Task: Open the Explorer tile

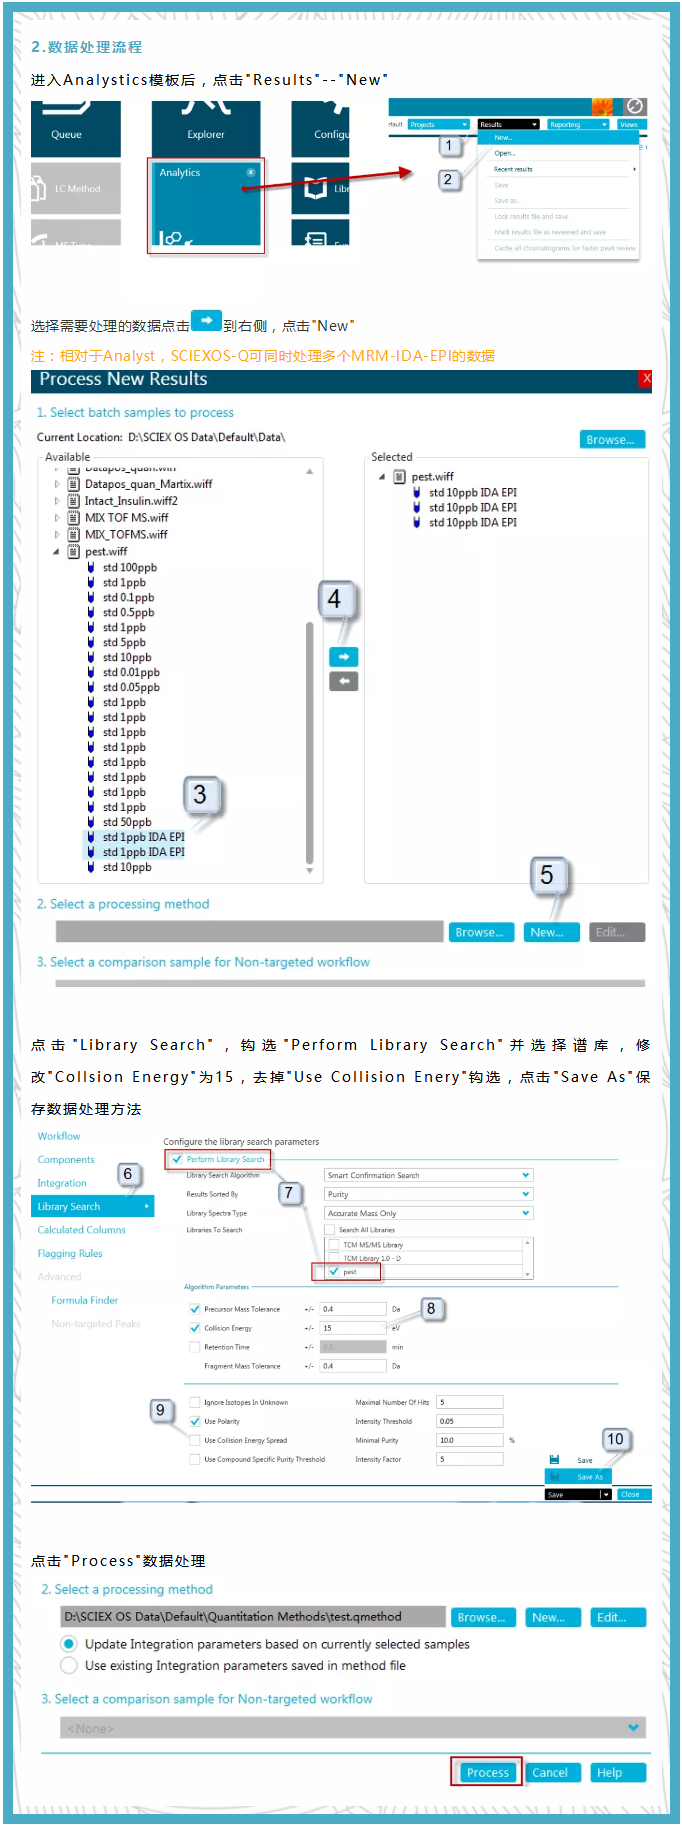Action: pyautogui.click(x=206, y=129)
